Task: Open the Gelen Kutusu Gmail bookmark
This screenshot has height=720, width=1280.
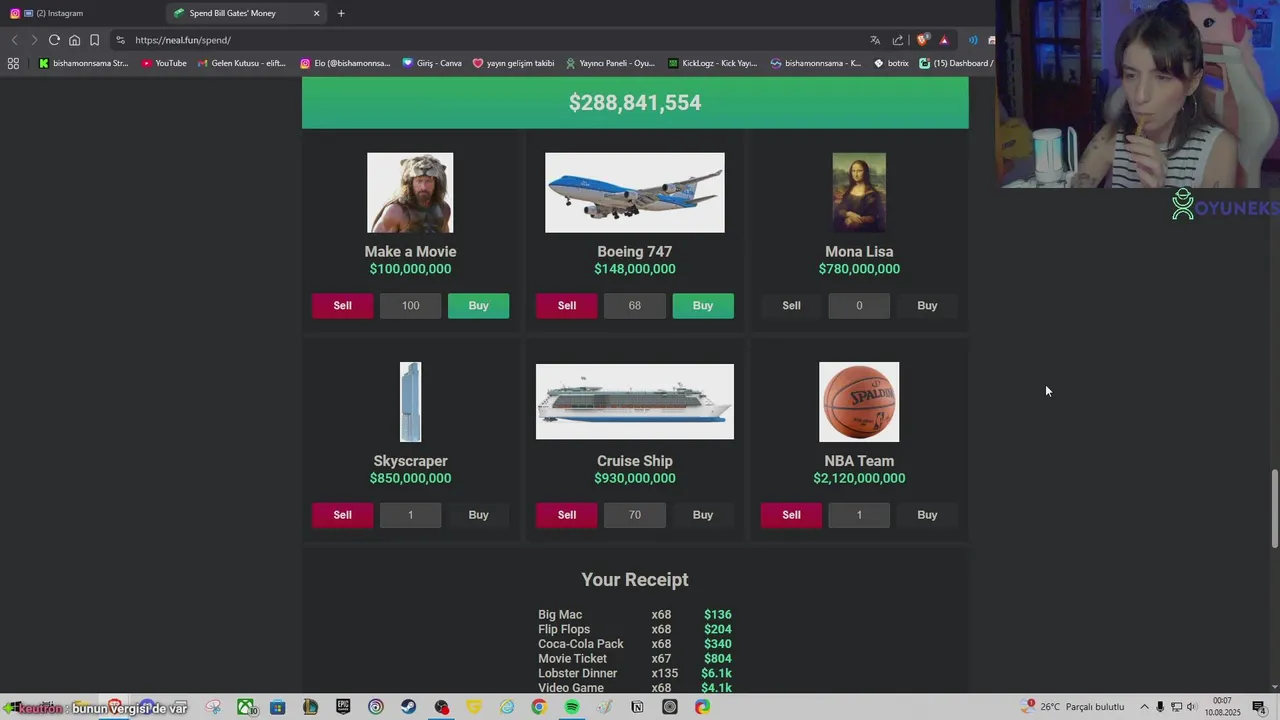Action: click(242, 63)
